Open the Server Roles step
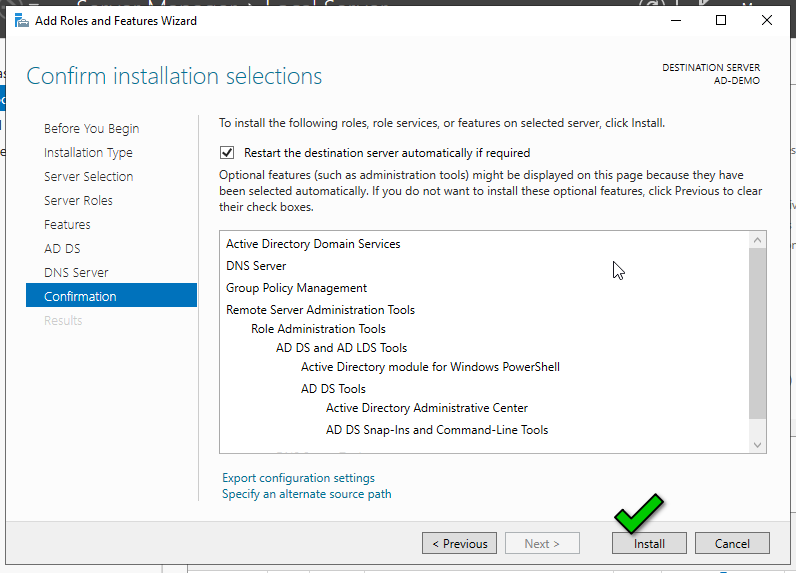This screenshot has width=796, height=573. click(78, 200)
